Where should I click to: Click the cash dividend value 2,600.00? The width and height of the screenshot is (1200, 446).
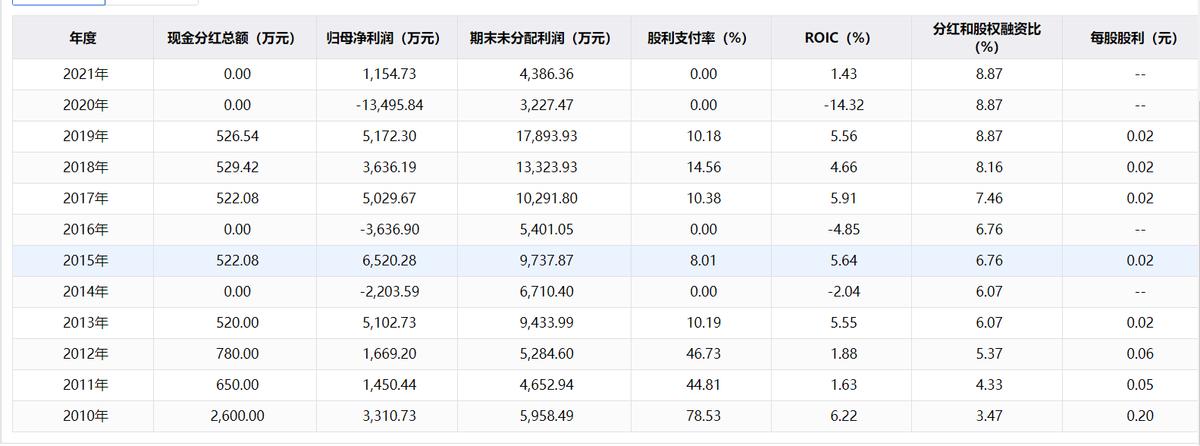(237, 416)
